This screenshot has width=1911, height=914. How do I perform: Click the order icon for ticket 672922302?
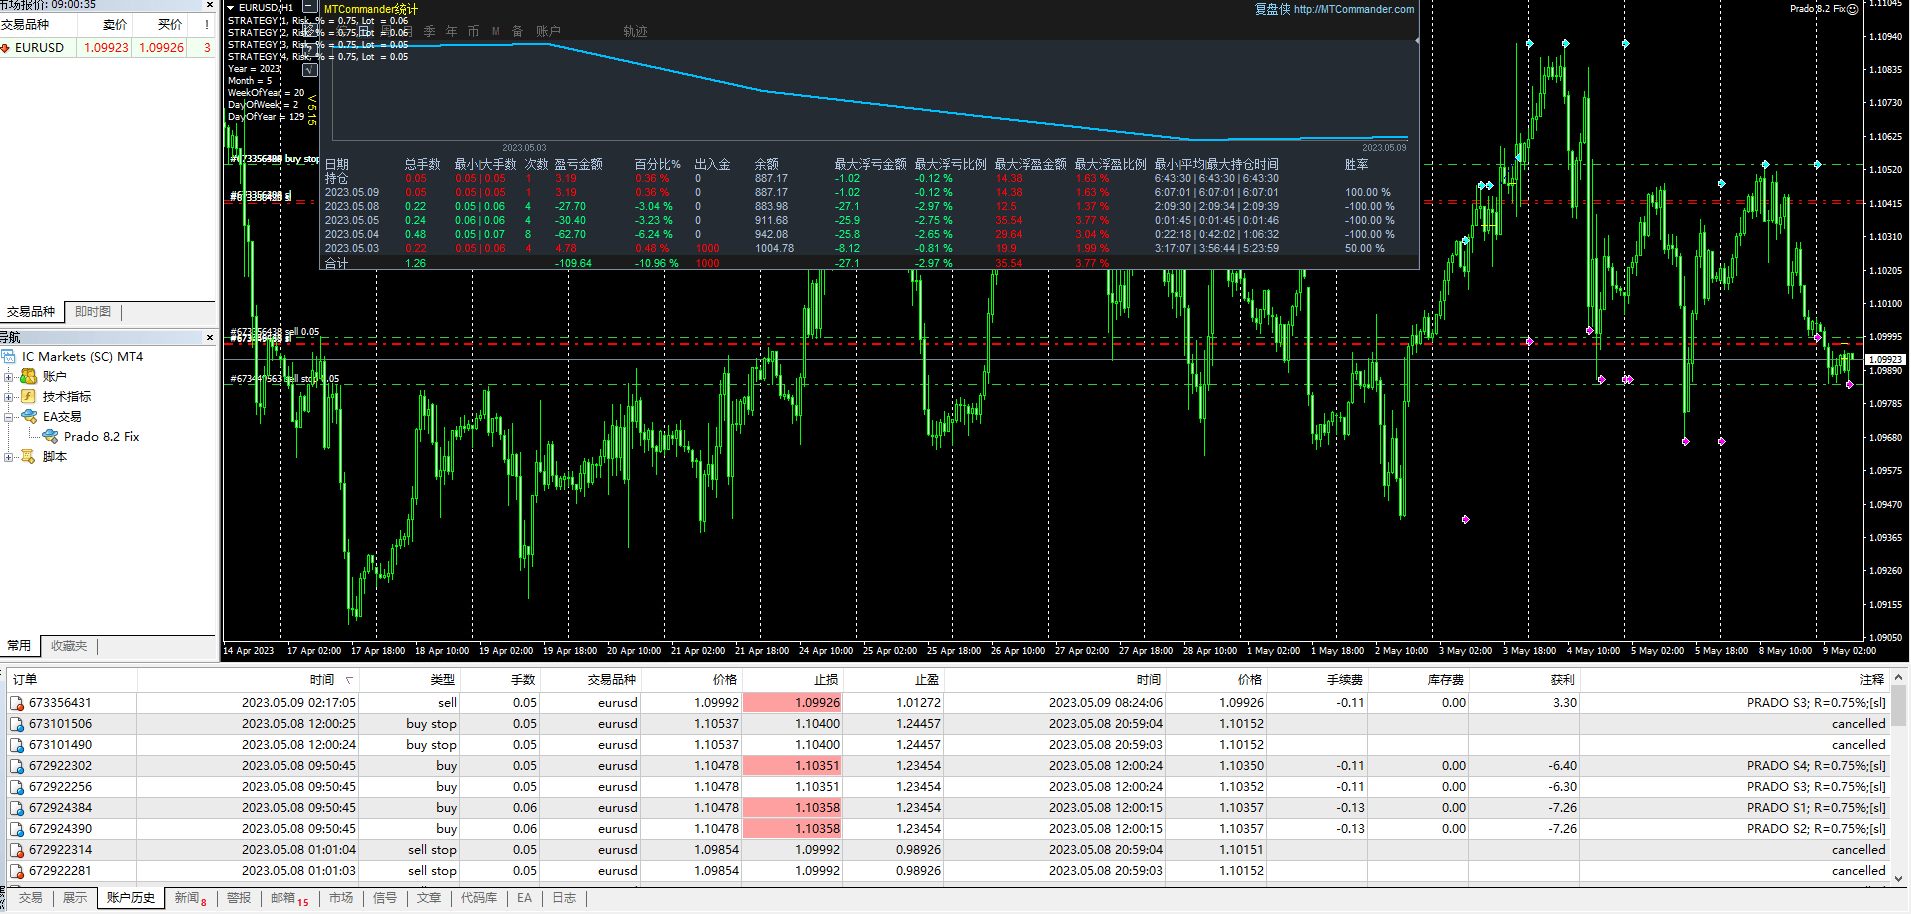tap(17, 766)
